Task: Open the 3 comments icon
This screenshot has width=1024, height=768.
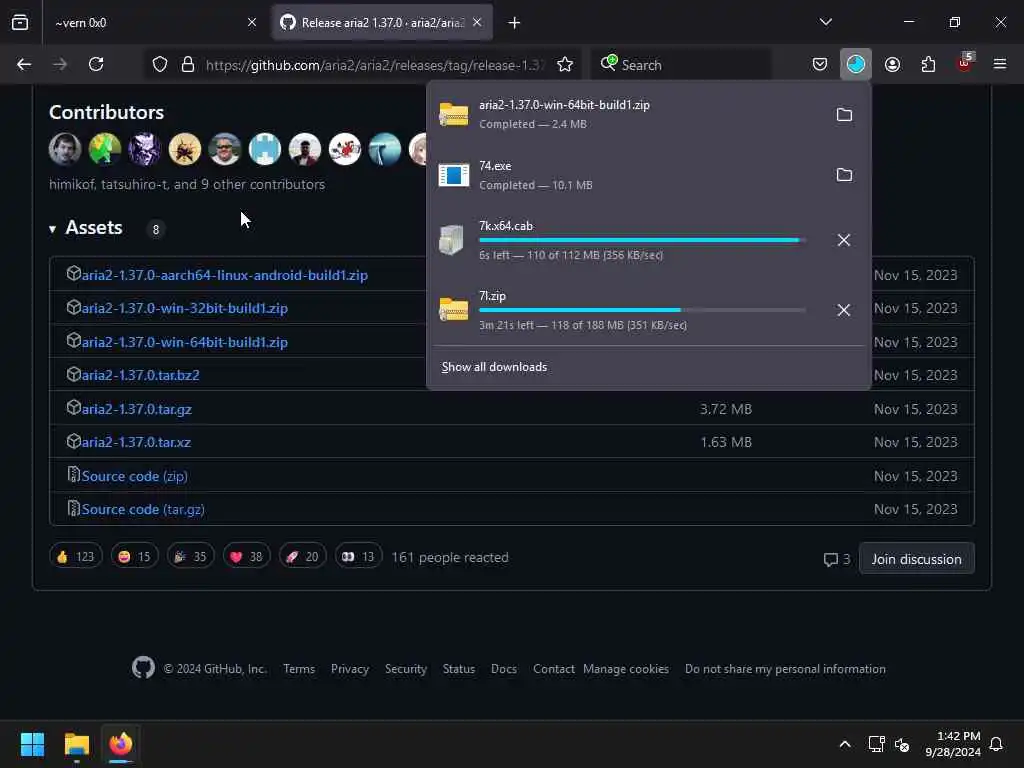Action: pos(837,560)
